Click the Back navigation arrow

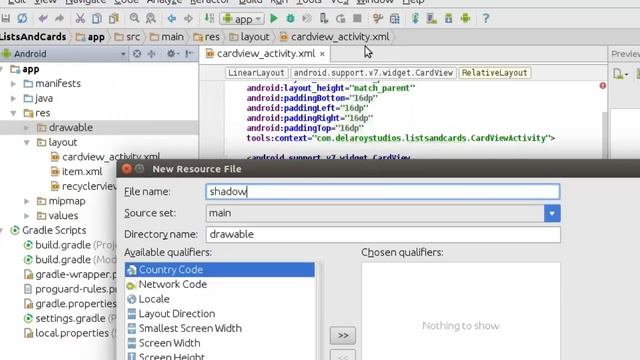[x=171, y=18]
